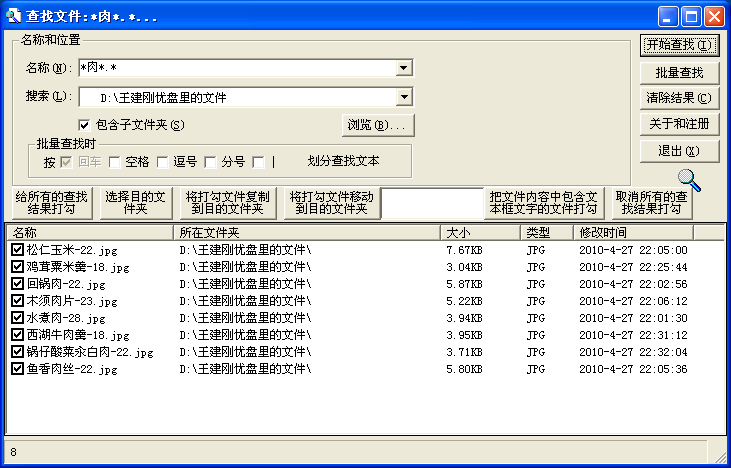Click modified time 2010-4-27 22:31:12
731x468 pixels.
point(633,335)
